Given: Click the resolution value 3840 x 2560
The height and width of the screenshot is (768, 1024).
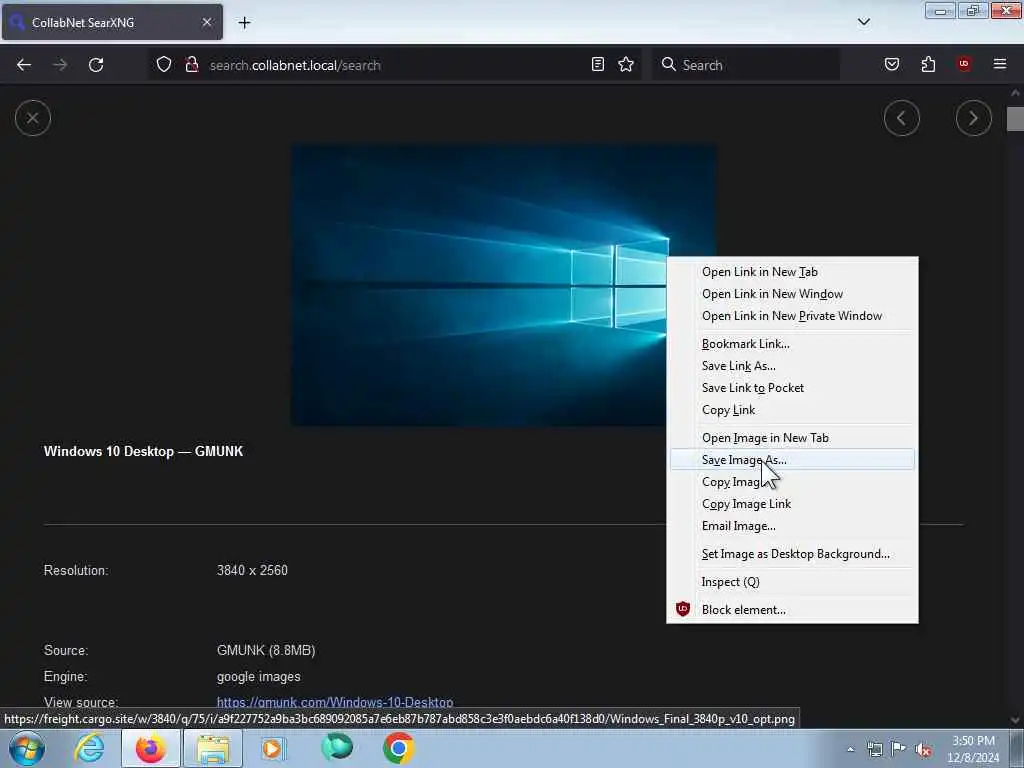Looking at the screenshot, I should tap(252, 570).
